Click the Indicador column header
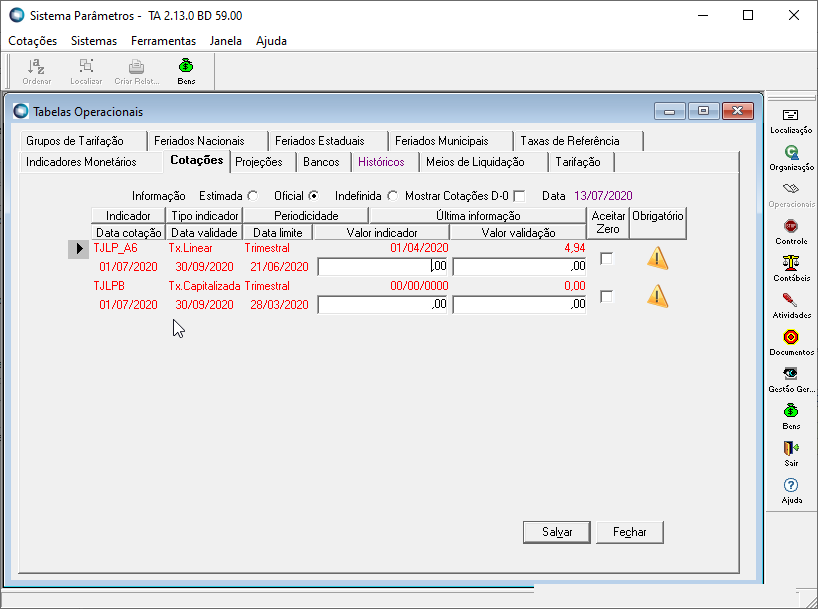Image resolution: width=818 pixels, height=609 pixels. (x=128, y=216)
